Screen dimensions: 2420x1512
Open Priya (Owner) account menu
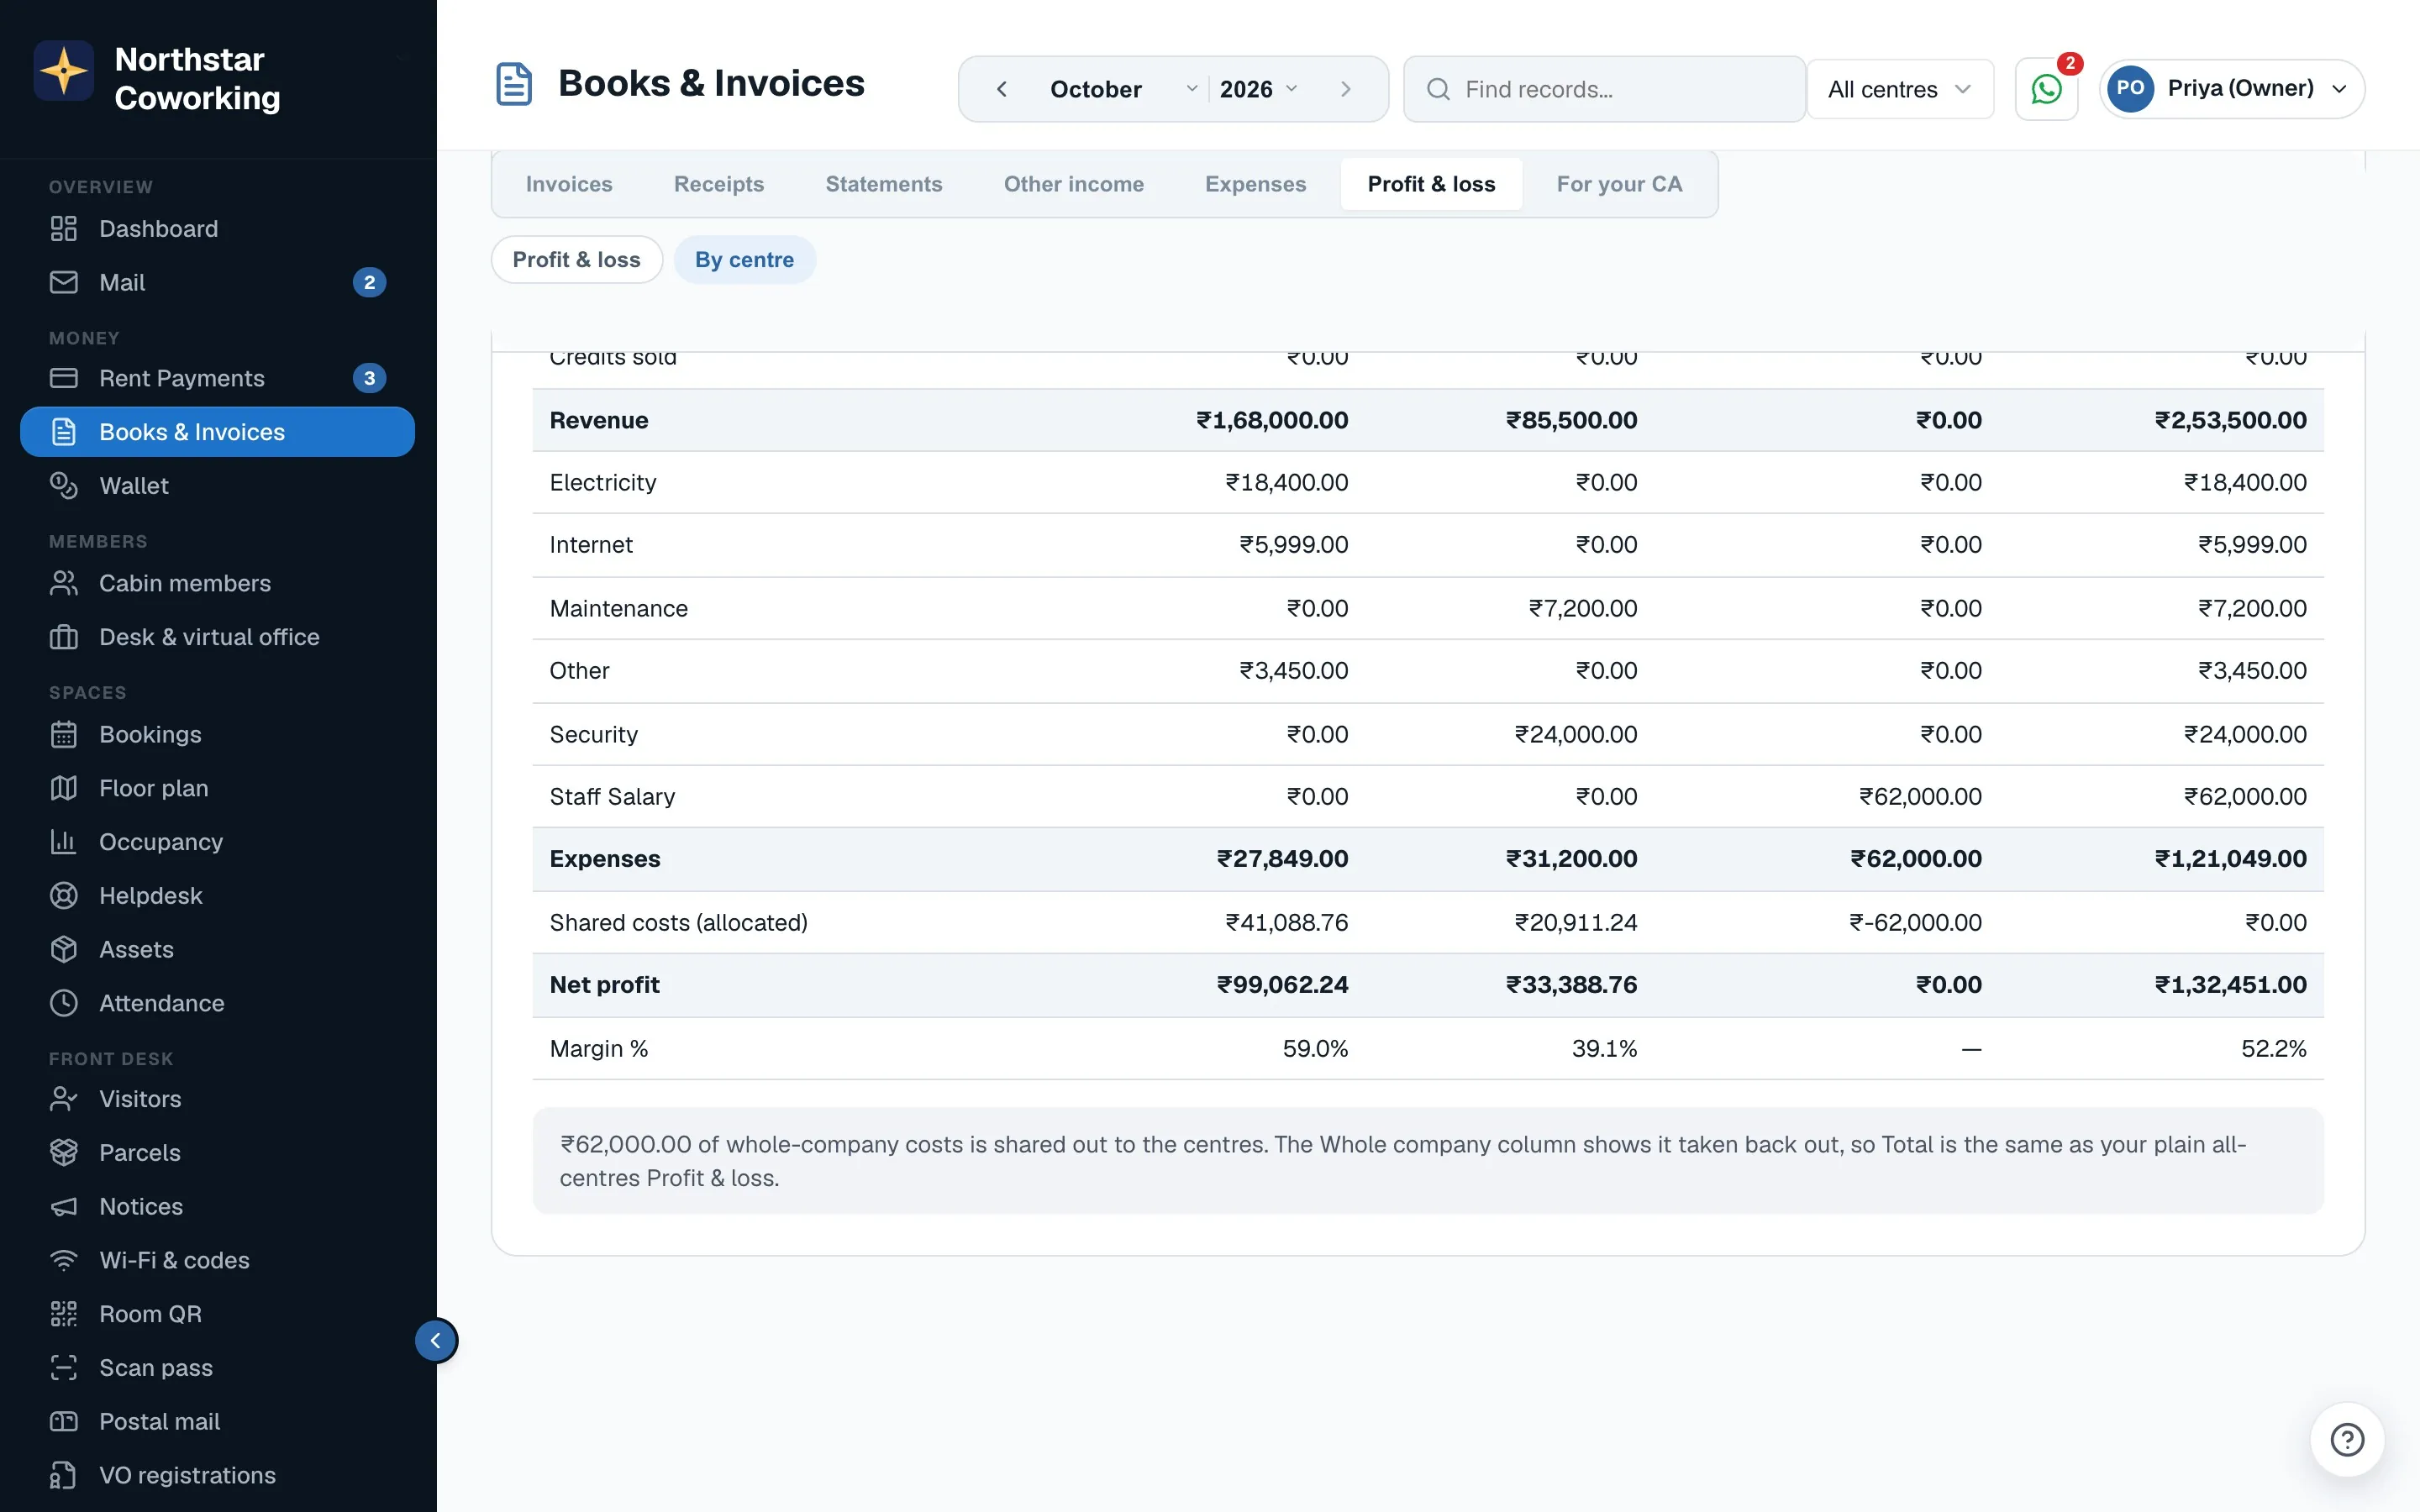(x=2231, y=89)
